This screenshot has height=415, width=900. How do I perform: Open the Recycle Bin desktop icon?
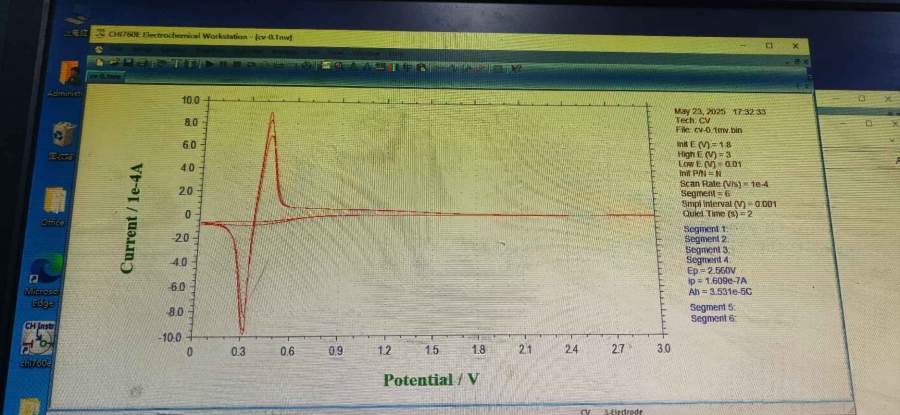click(x=64, y=139)
